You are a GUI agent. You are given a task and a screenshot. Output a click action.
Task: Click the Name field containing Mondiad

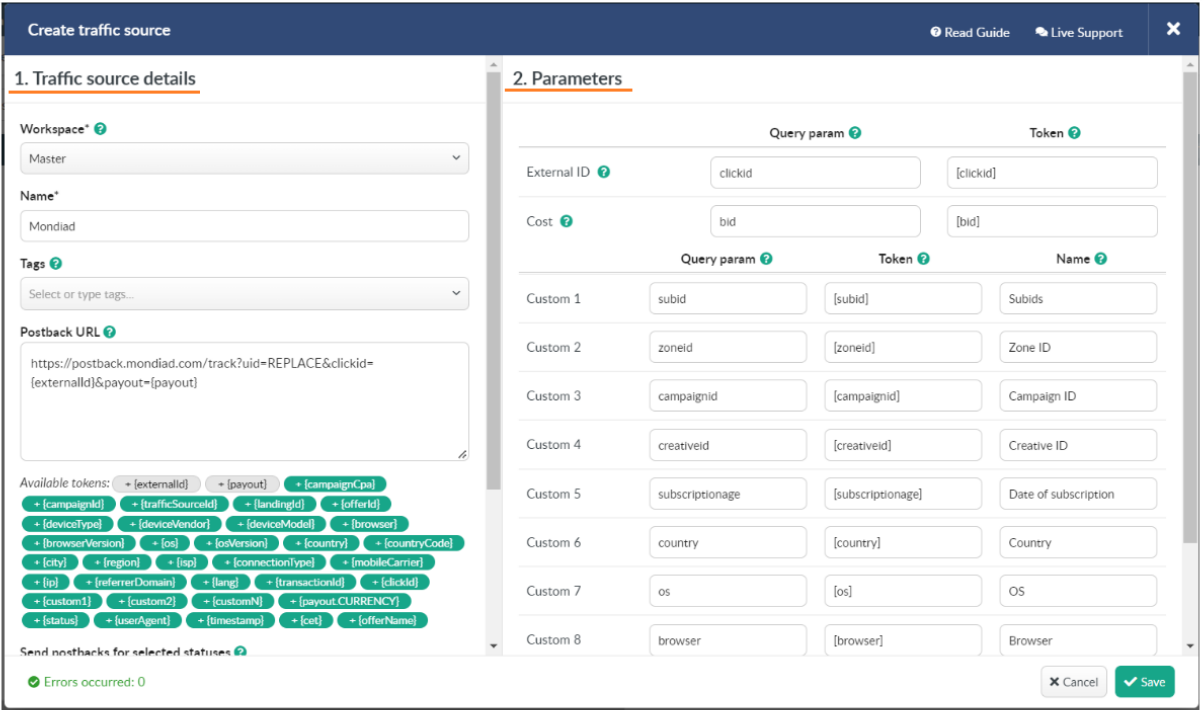244,226
